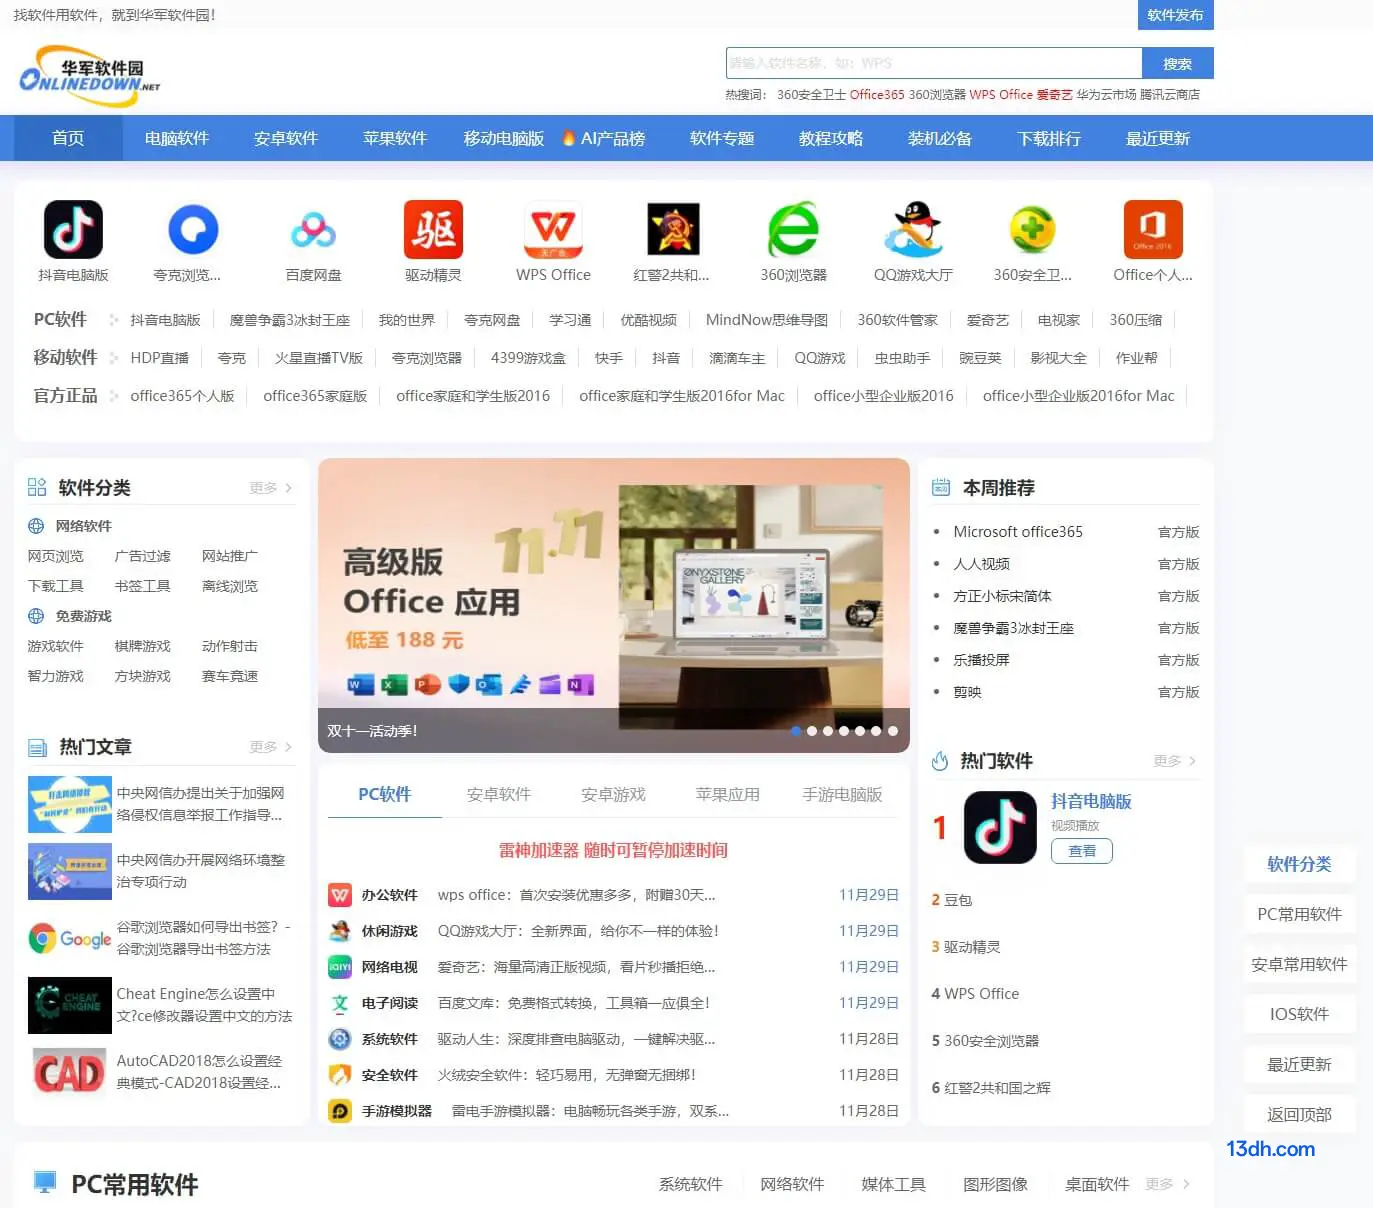The image size is (1373, 1208).
Task: Open 棋牌游戏 category link
Action: coord(143,646)
